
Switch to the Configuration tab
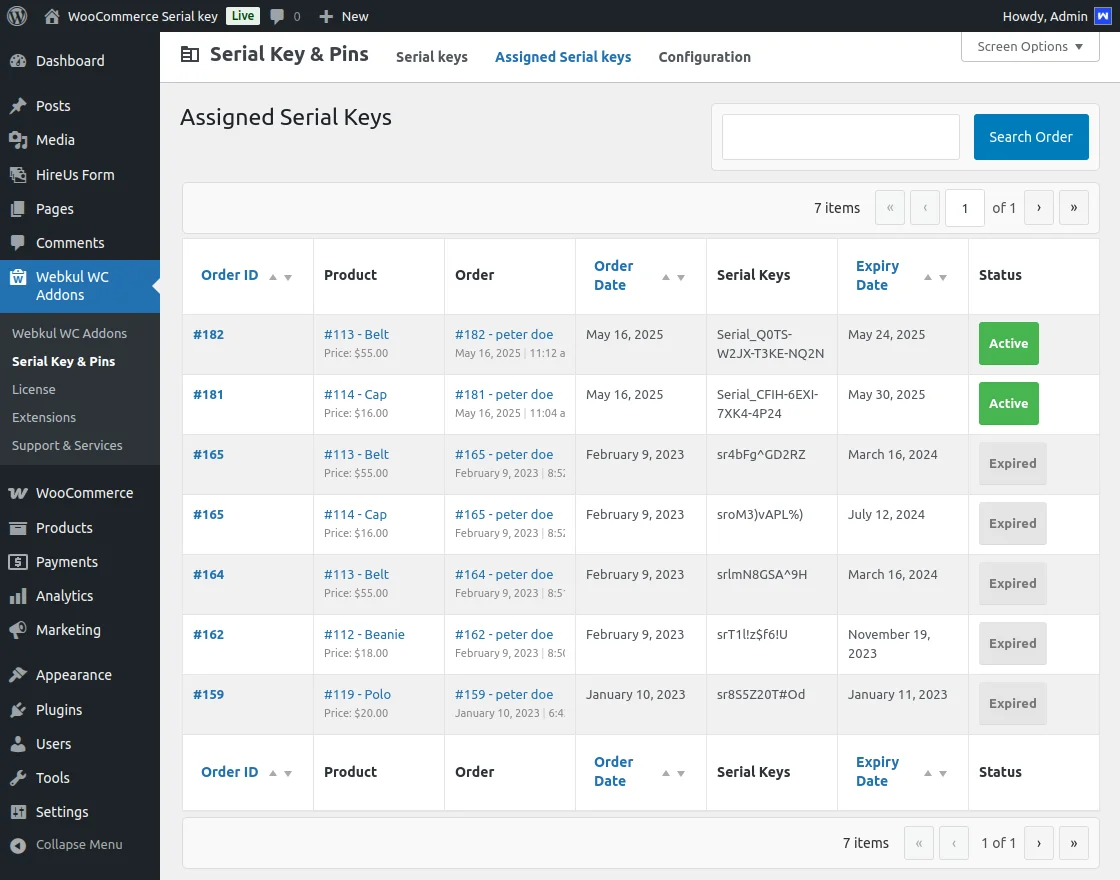tap(704, 57)
